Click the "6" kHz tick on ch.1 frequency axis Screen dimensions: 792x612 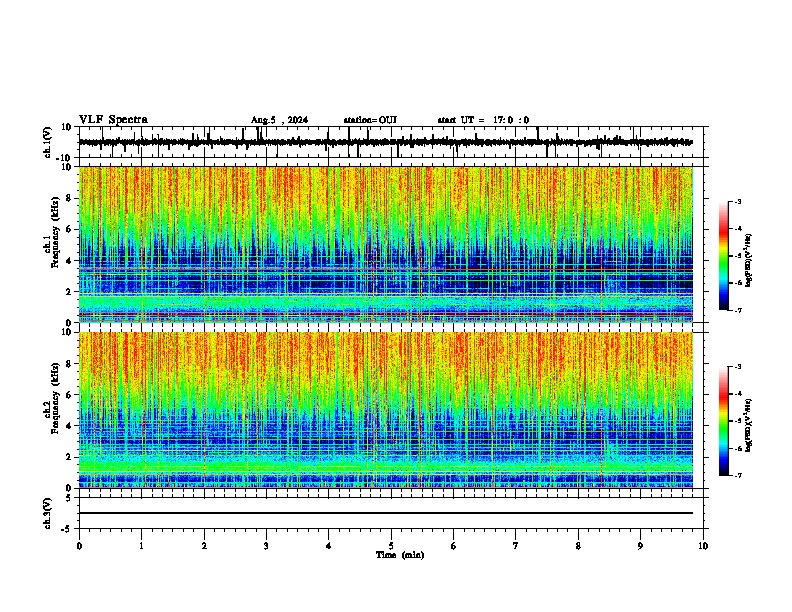71,230
